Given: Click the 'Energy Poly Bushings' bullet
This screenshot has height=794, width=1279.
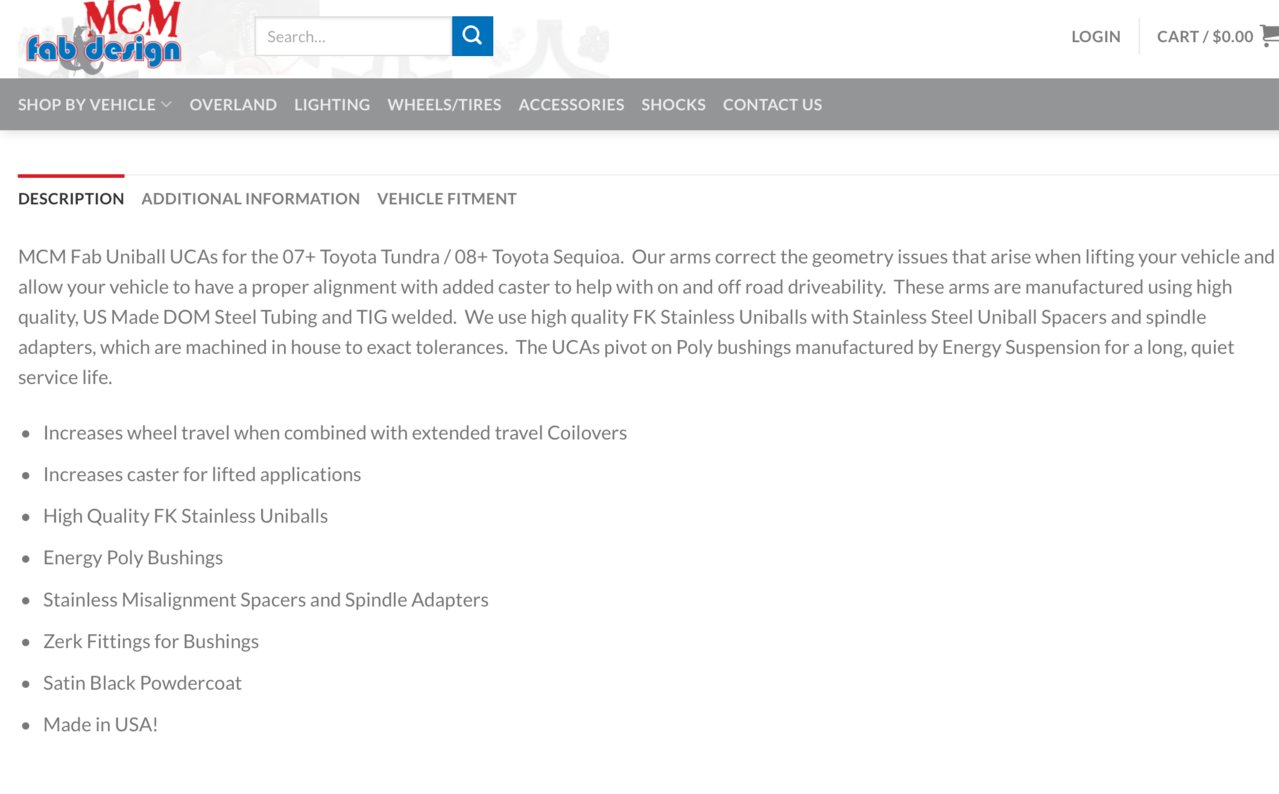Looking at the screenshot, I should (133, 557).
